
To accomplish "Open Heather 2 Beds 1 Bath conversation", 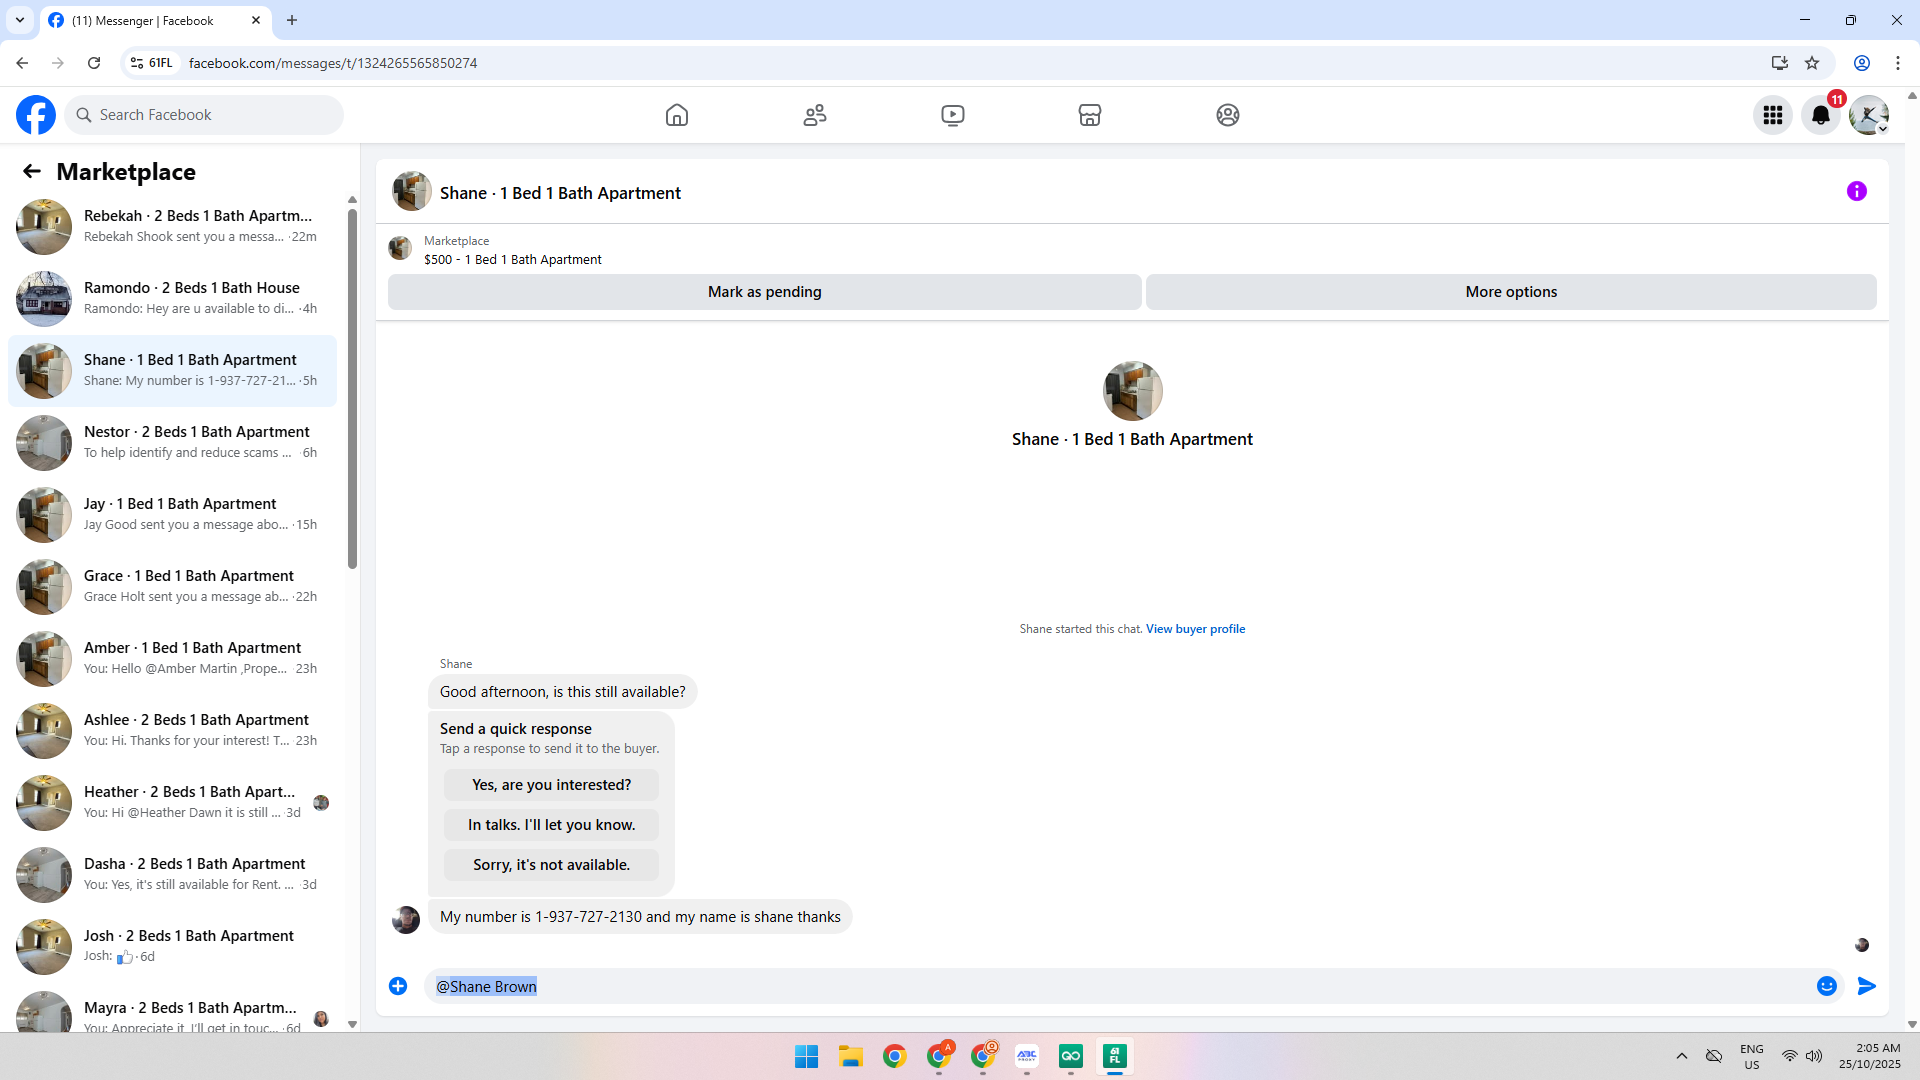I will coord(172,803).
